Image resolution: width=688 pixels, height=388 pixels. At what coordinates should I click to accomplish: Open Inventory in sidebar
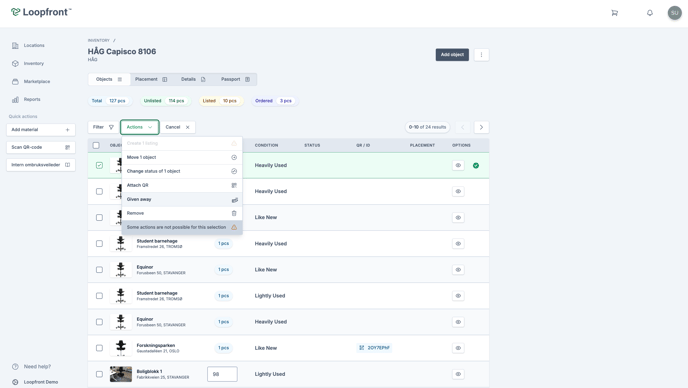[x=33, y=63]
